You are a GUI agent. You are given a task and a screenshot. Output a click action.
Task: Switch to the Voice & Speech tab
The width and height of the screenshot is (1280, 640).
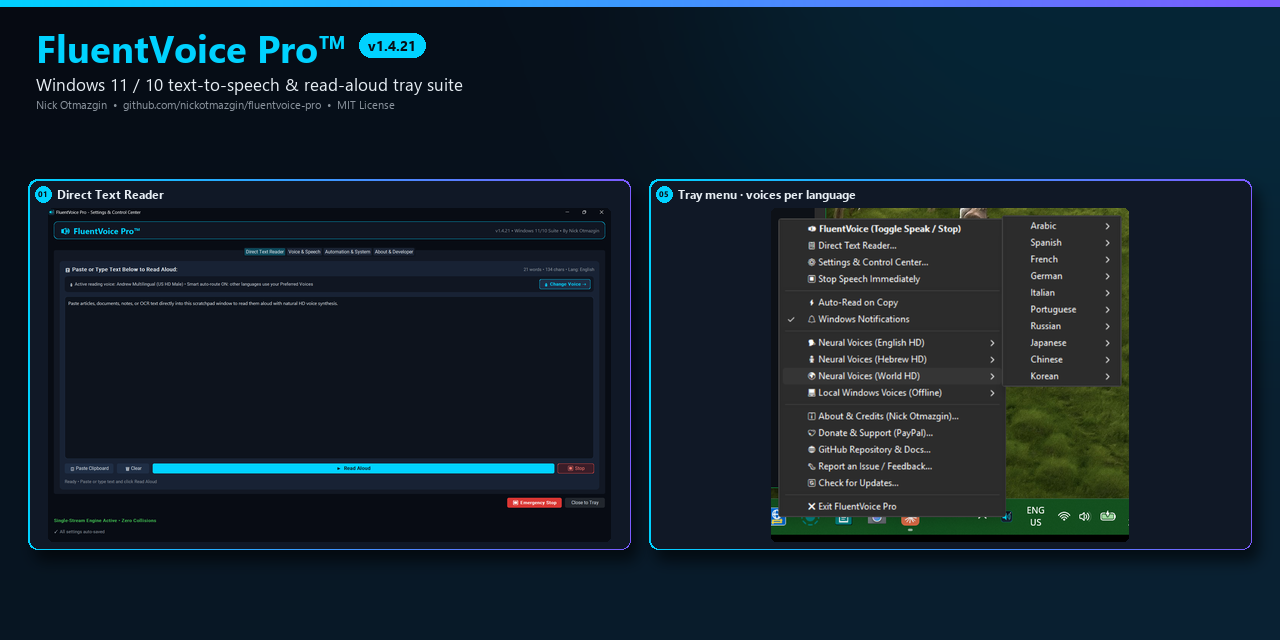304,252
